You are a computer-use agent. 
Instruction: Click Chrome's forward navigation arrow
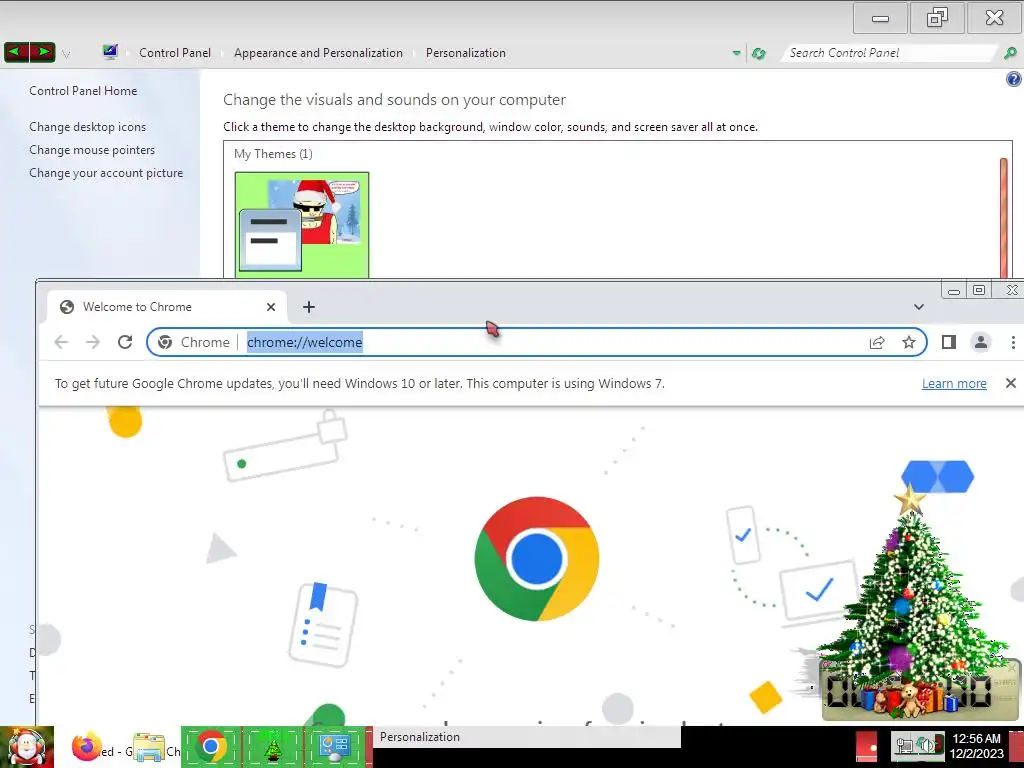click(93, 342)
